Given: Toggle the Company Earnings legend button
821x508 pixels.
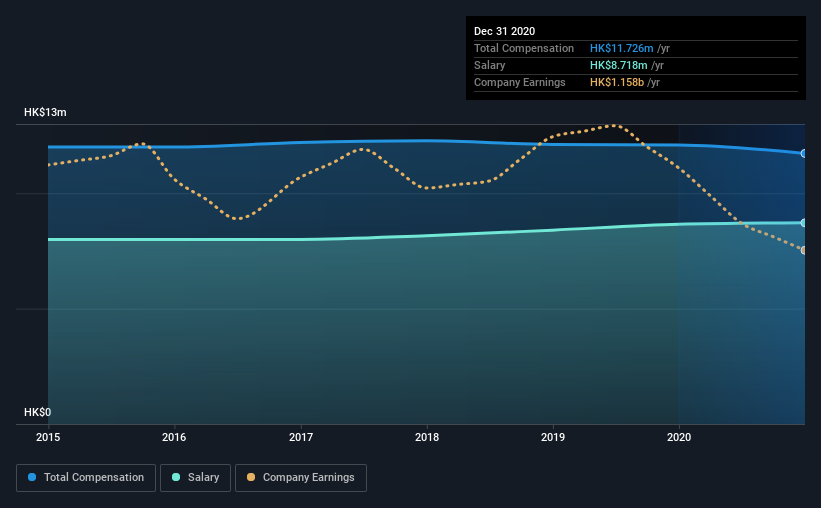Looking at the screenshot, I should 301,478.
